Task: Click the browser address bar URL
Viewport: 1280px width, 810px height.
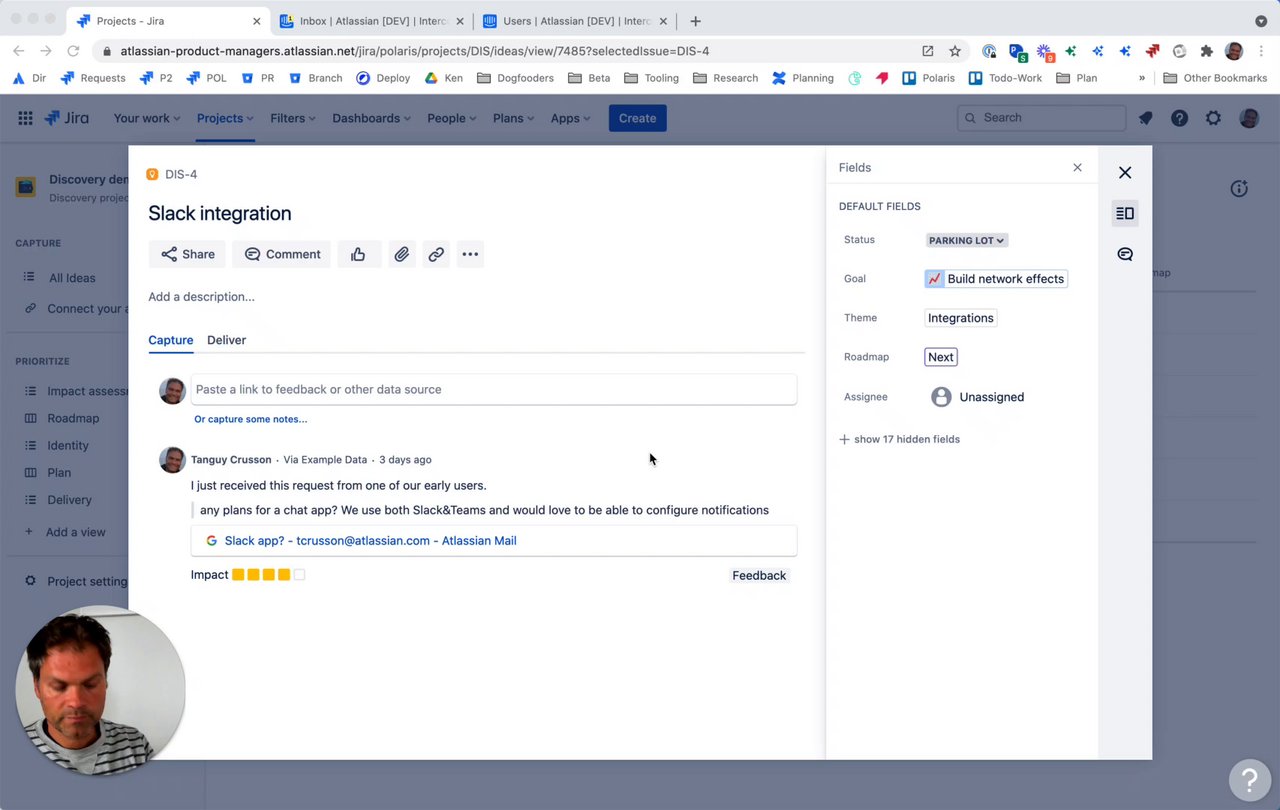Action: pyautogui.click(x=415, y=51)
